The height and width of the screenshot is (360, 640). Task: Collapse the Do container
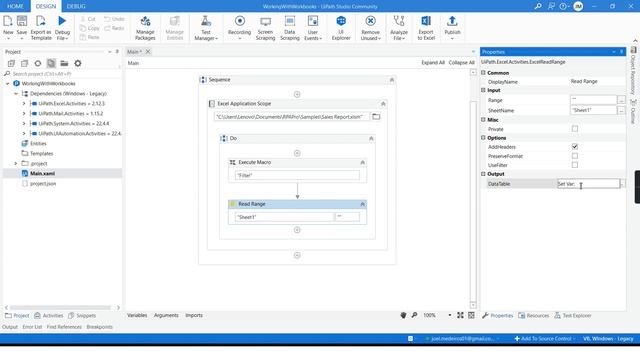371,138
